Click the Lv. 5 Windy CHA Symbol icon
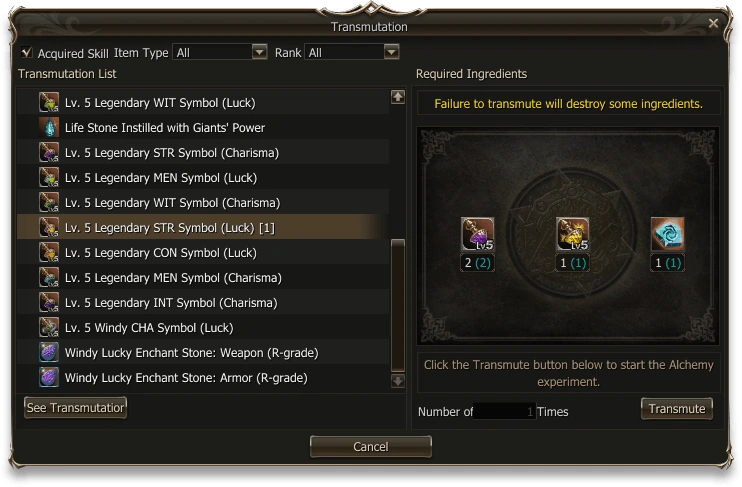The width and height of the screenshot is (742, 487). (49, 328)
